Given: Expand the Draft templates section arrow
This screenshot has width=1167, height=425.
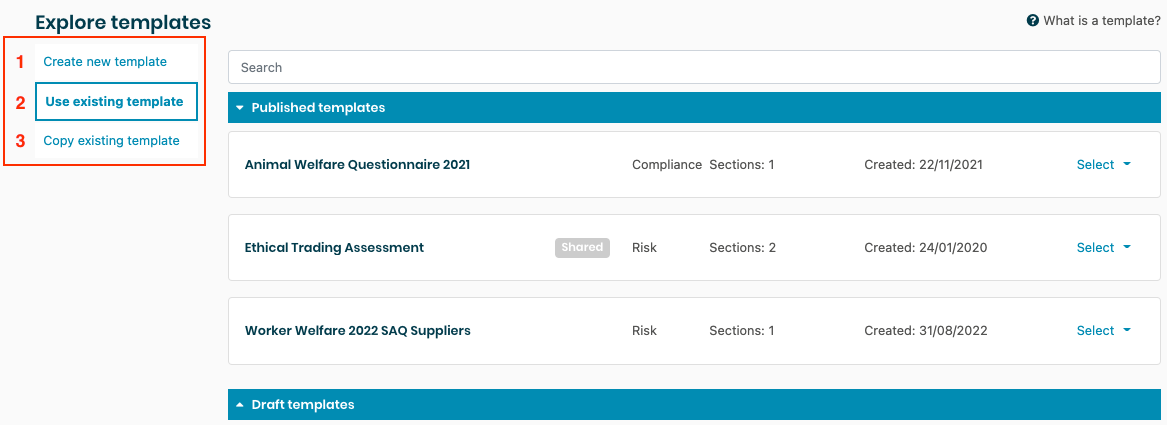Looking at the screenshot, I should pyautogui.click(x=240, y=405).
